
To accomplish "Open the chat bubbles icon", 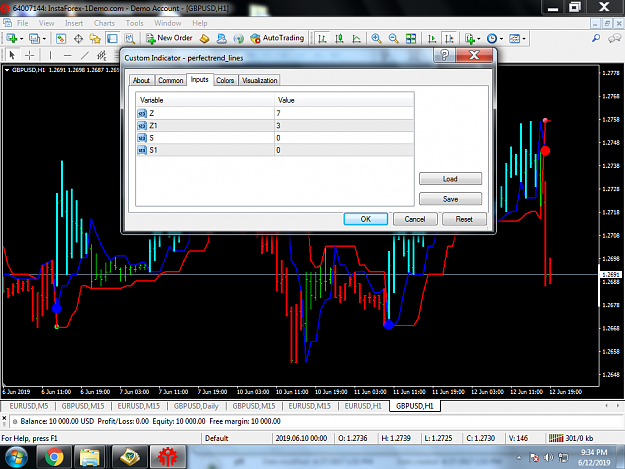I will point(614,38).
